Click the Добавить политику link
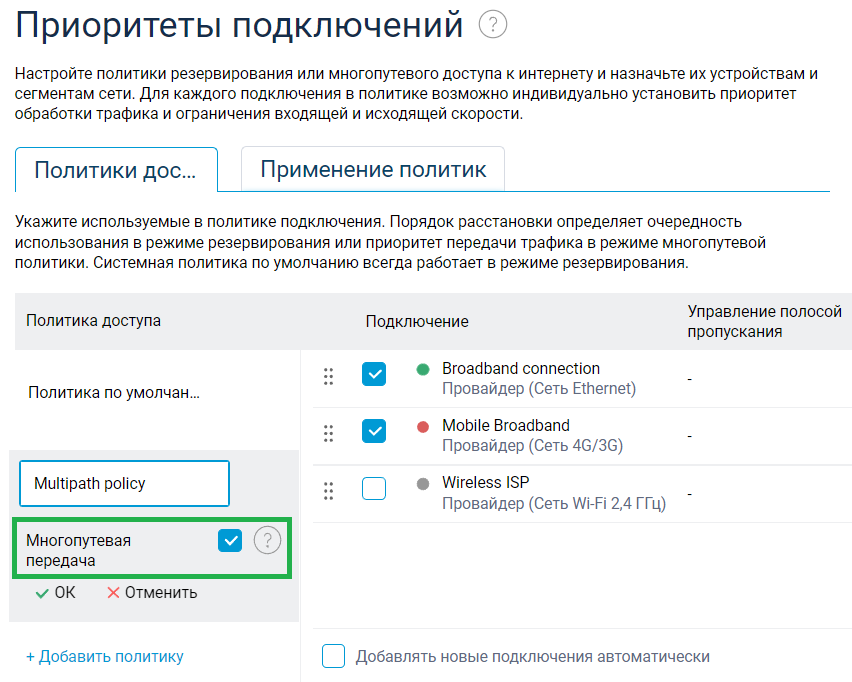852x682 pixels. pos(105,657)
